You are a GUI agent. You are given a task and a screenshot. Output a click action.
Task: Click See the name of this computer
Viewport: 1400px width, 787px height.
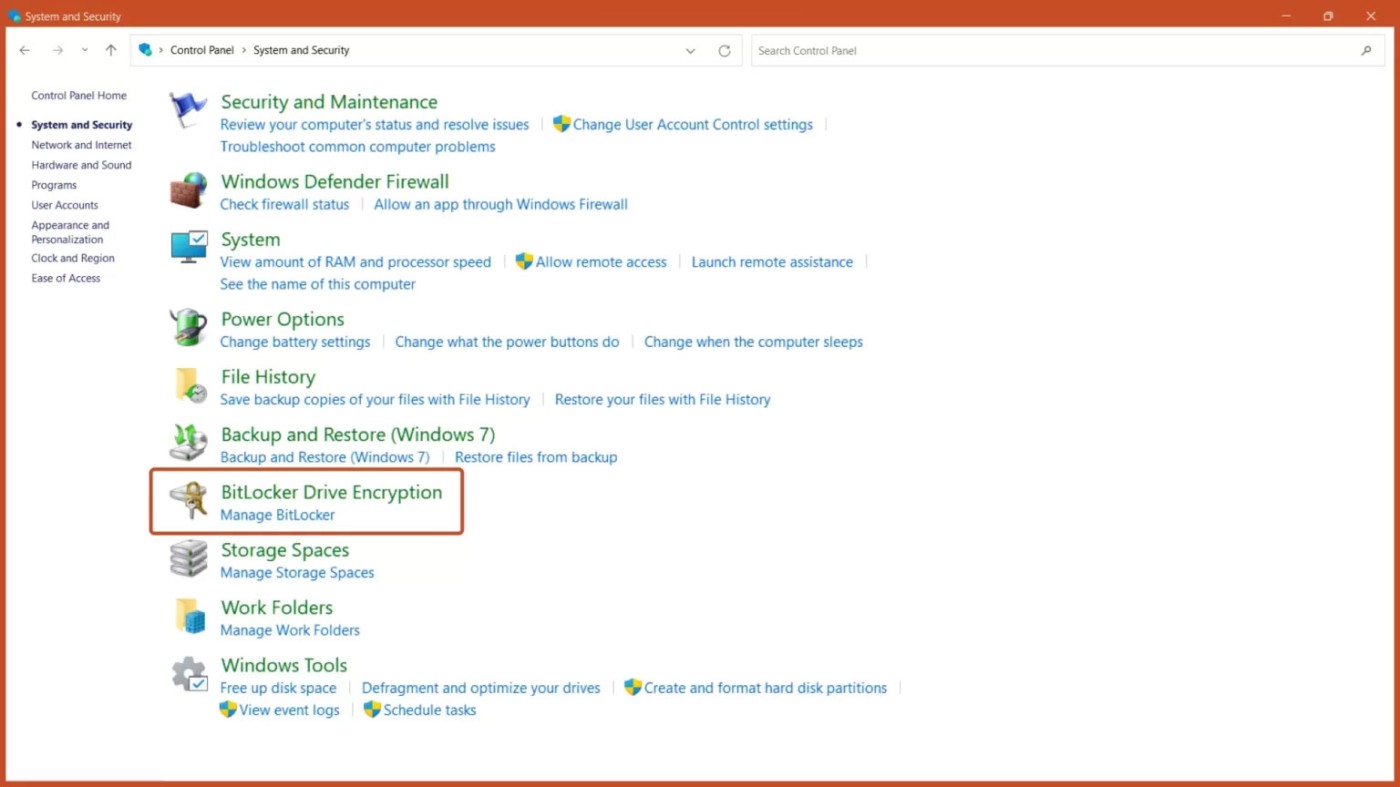(x=318, y=284)
